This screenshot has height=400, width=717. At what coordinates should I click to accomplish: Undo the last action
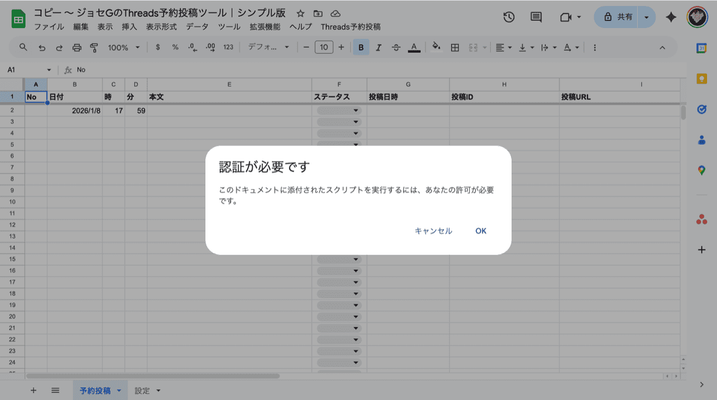pyautogui.click(x=42, y=48)
